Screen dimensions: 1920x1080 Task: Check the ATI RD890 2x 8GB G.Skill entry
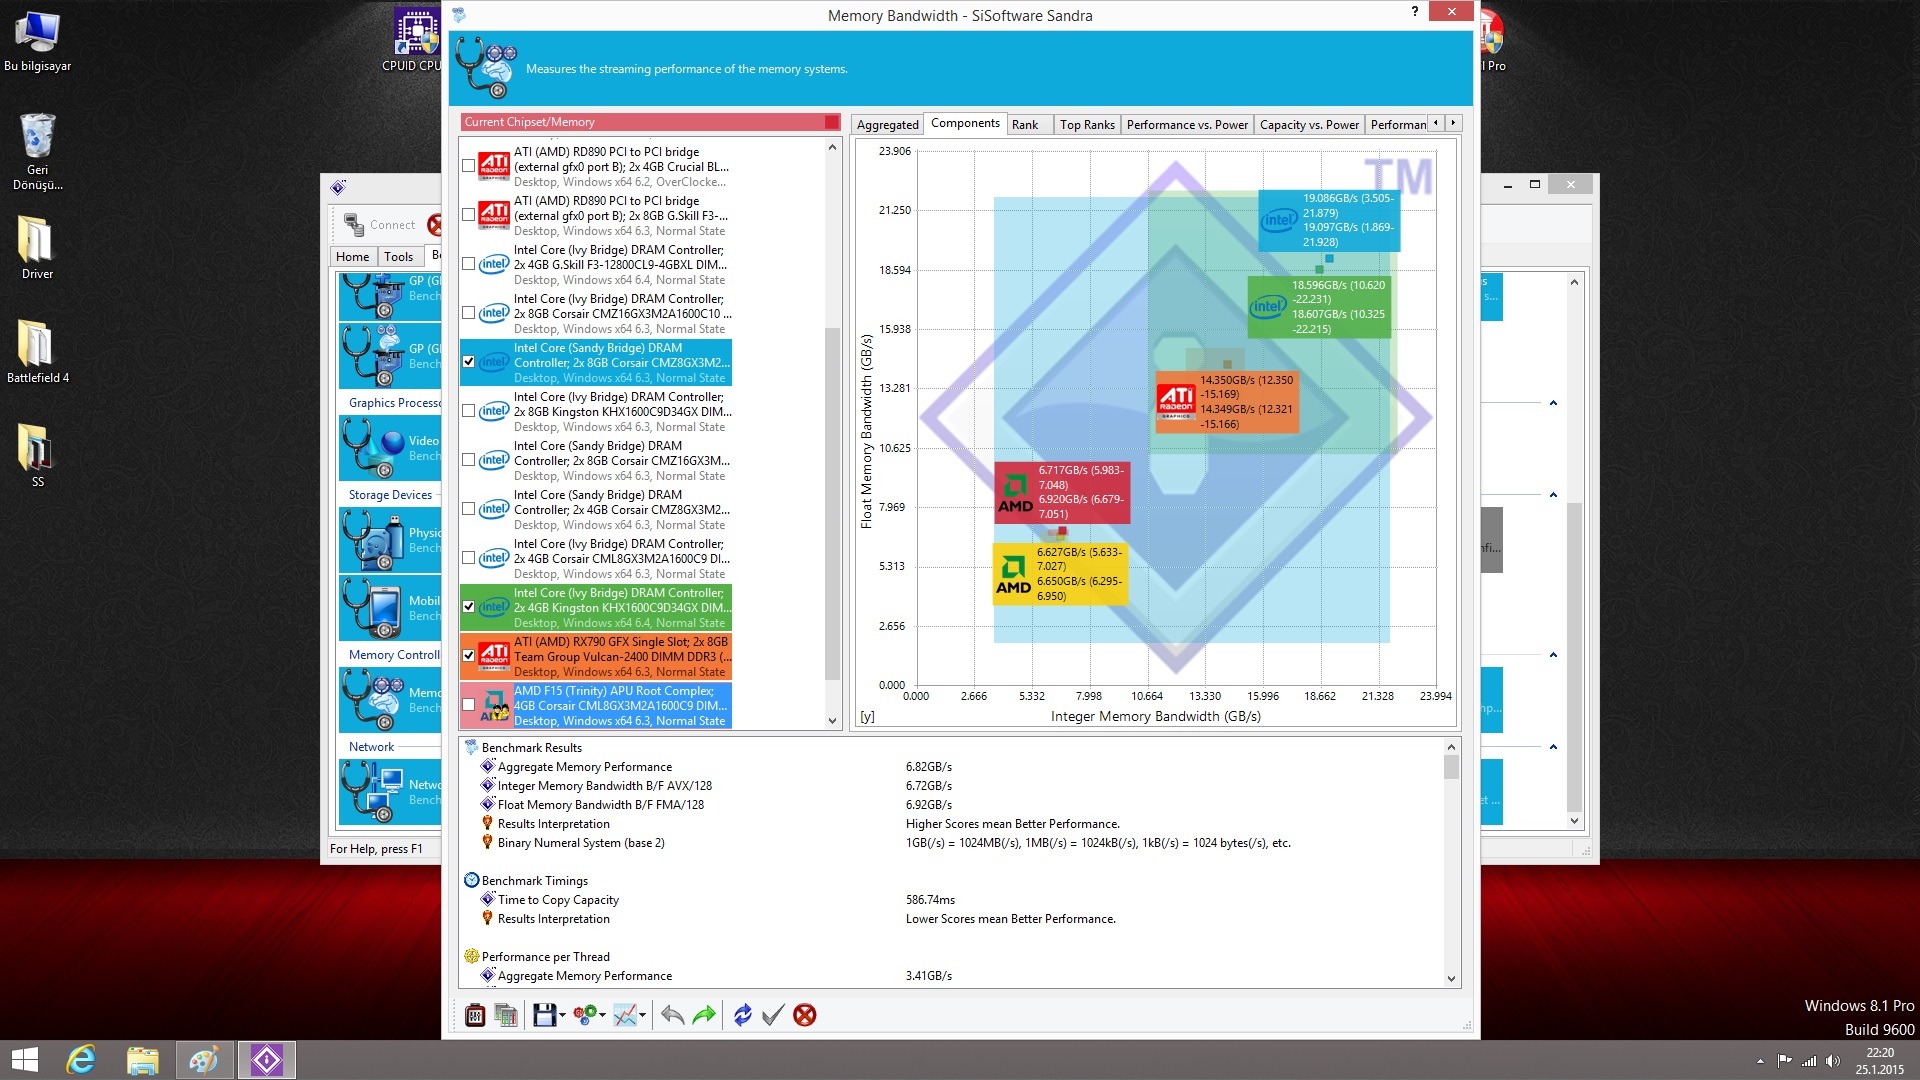click(x=468, y=215)
